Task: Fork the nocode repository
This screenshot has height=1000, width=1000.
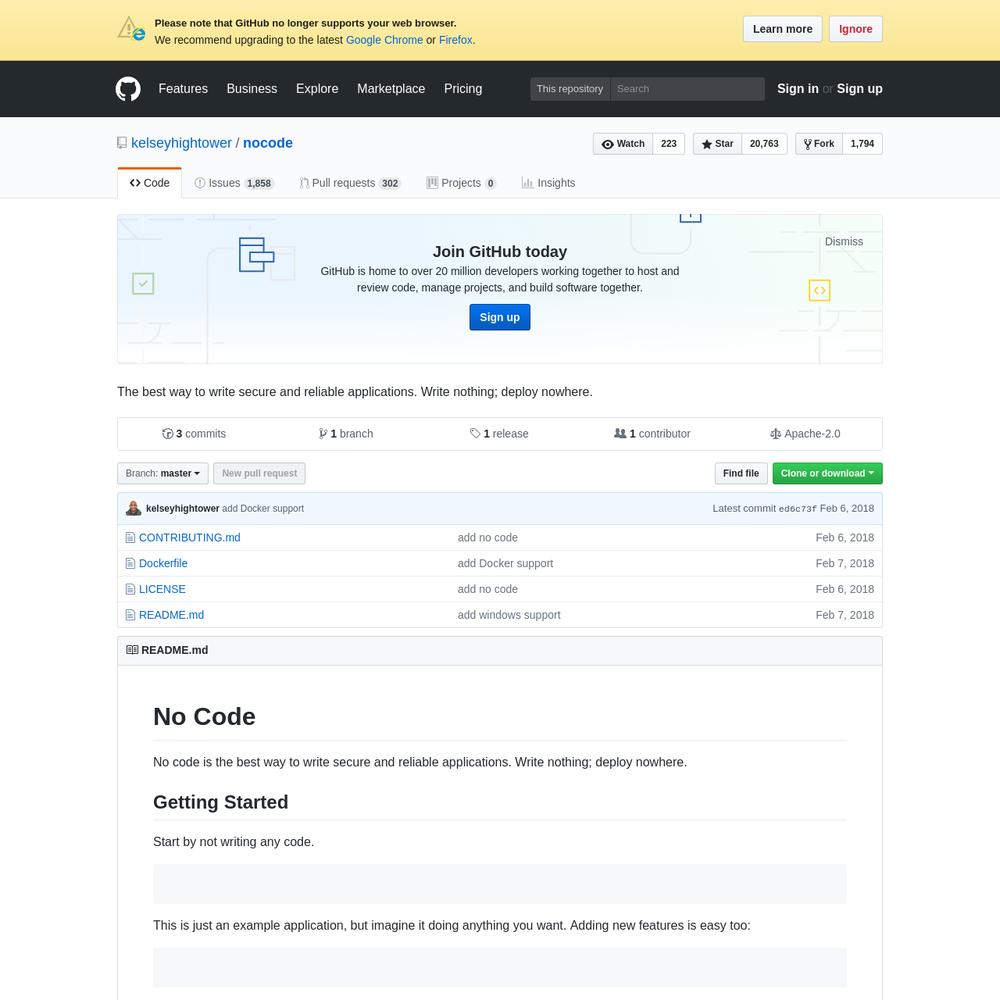Action: pyautogui.click(x=819, y=143)
